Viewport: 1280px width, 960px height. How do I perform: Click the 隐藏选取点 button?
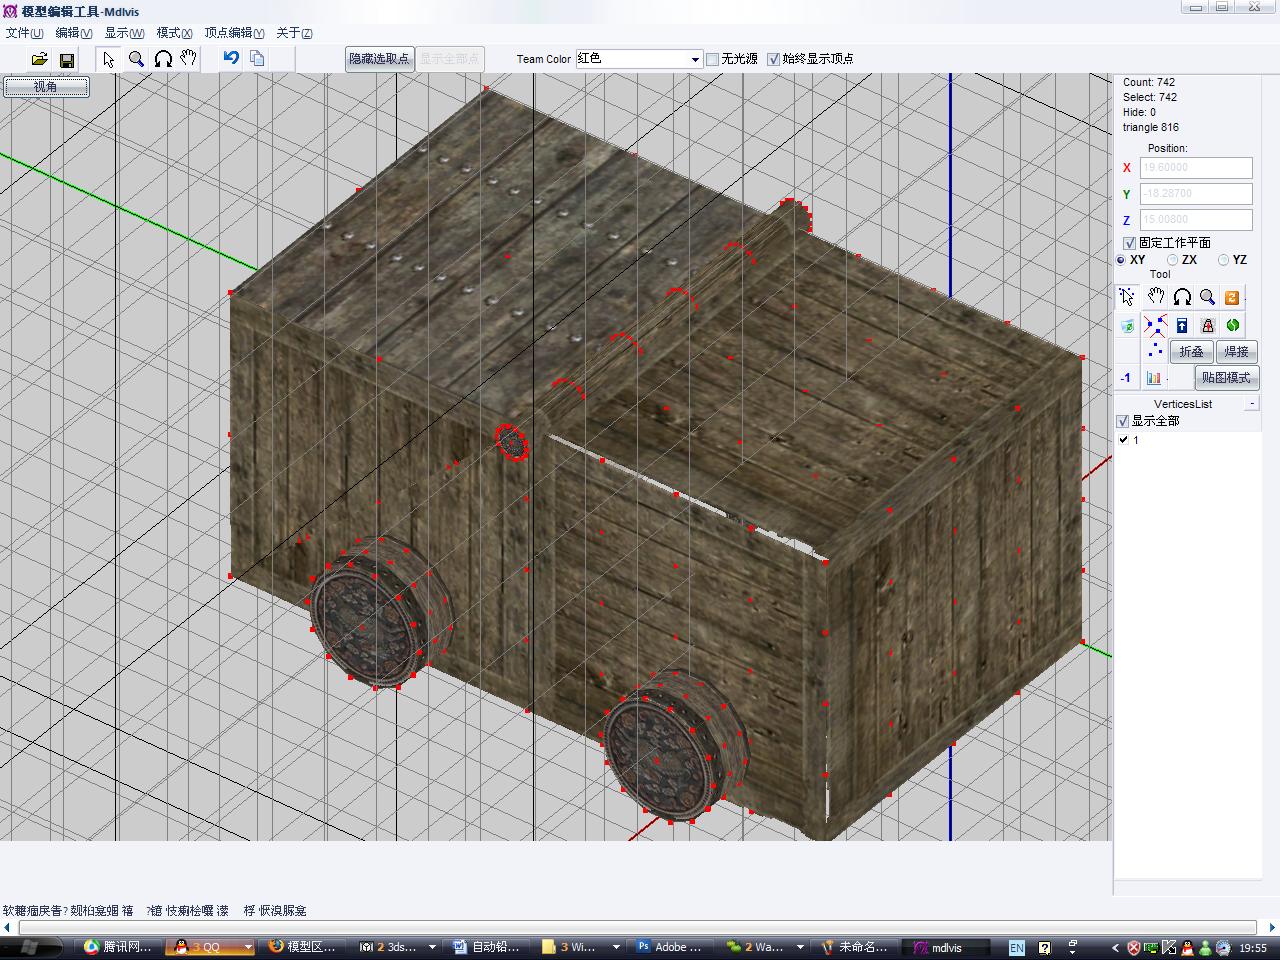click(x=379, y=59)
